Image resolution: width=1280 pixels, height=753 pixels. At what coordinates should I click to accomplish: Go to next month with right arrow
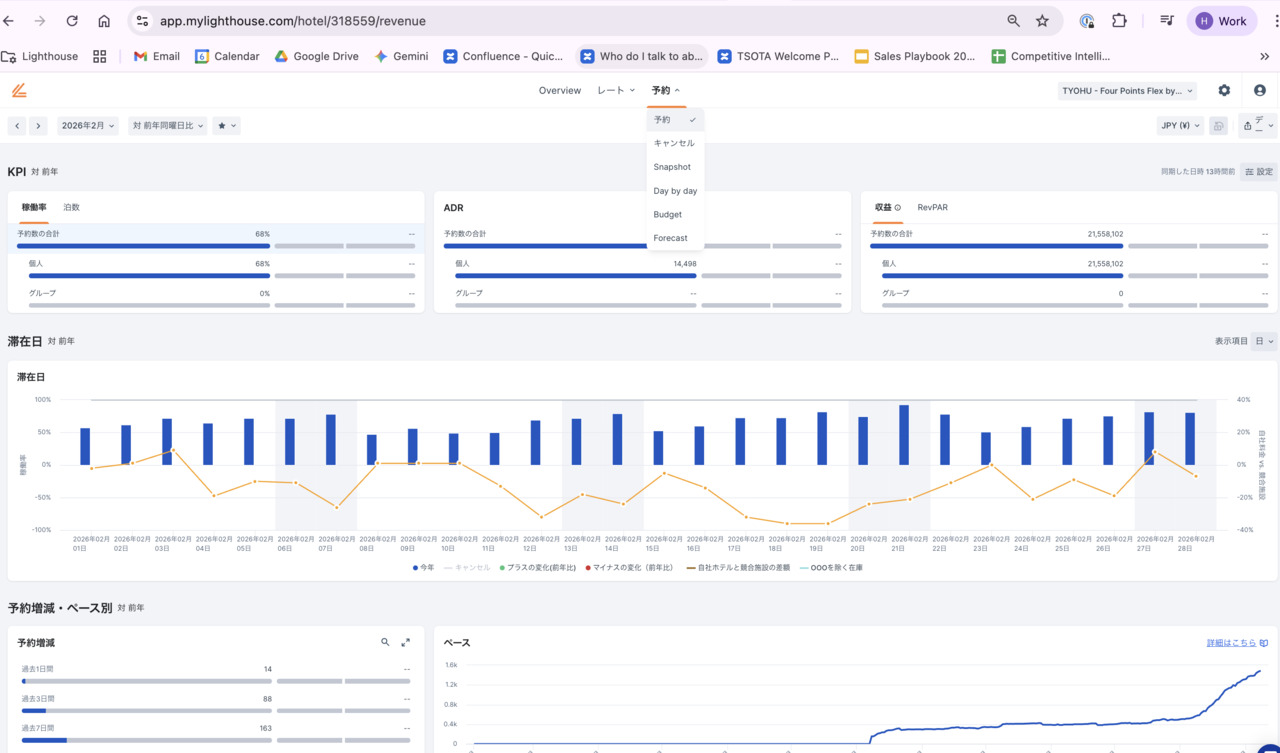(x=38, y=126)
